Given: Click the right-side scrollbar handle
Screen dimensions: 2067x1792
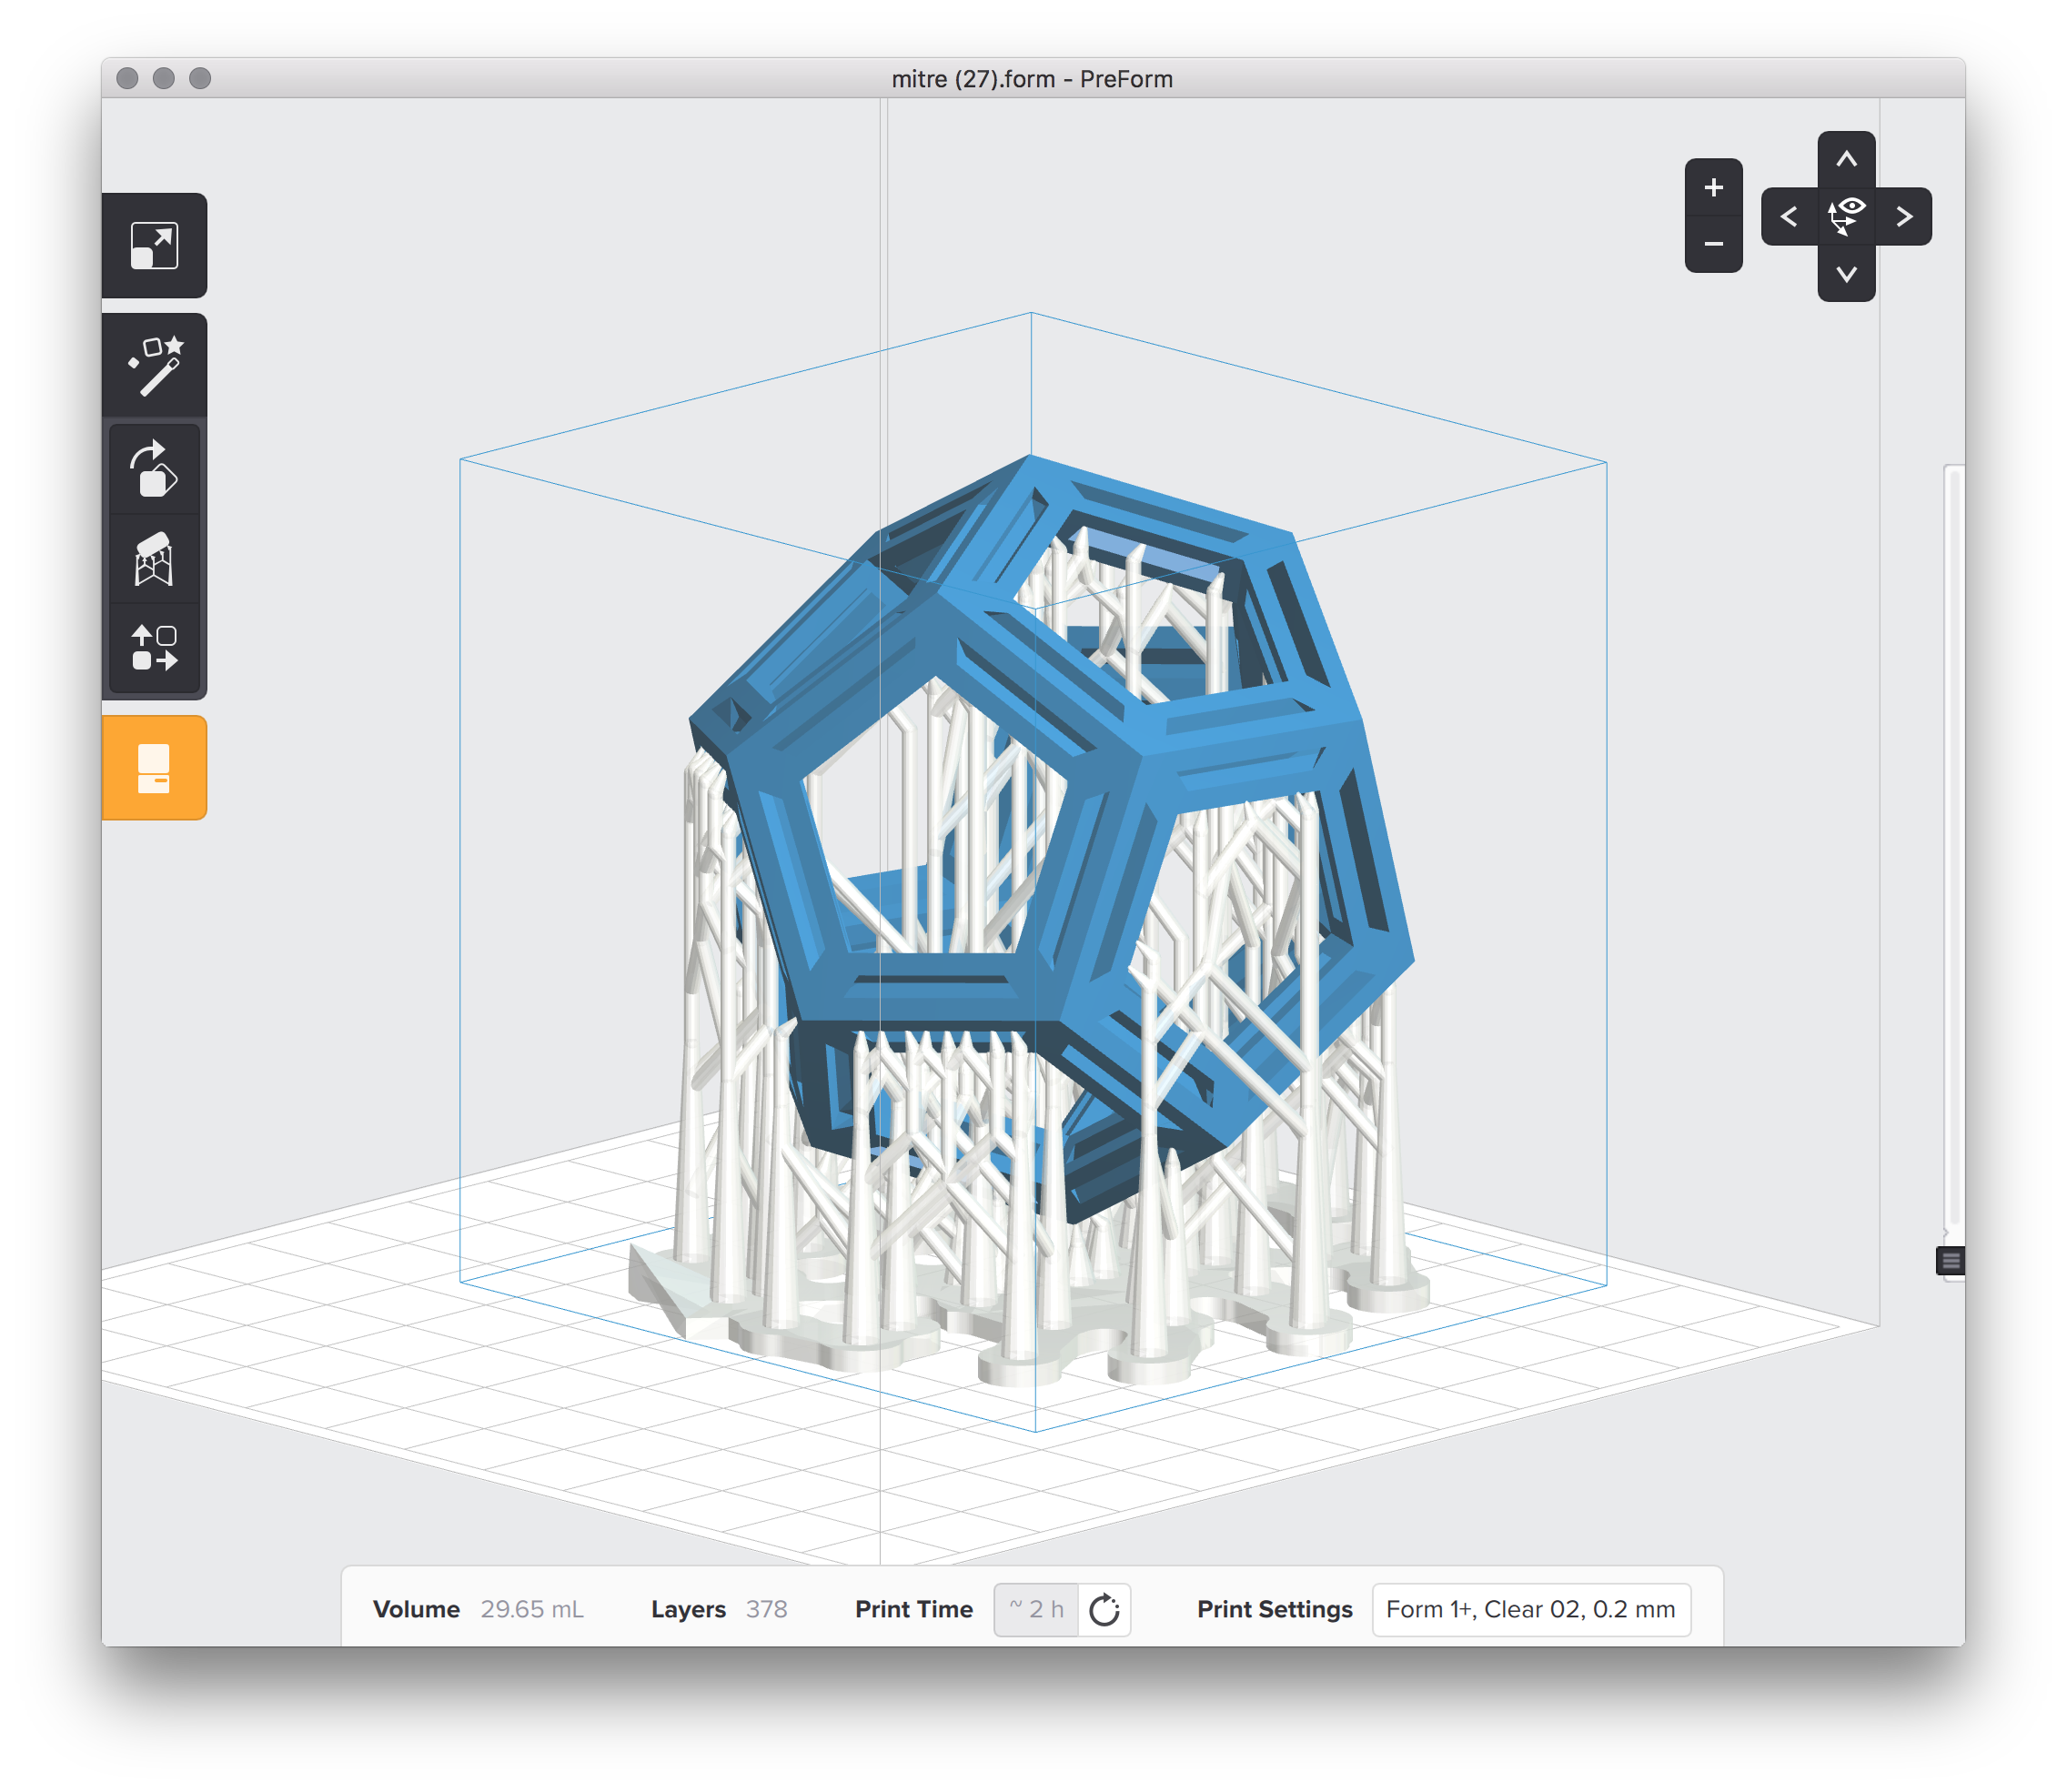Looking at the screenshot, I should [x=1951, y=1262].
